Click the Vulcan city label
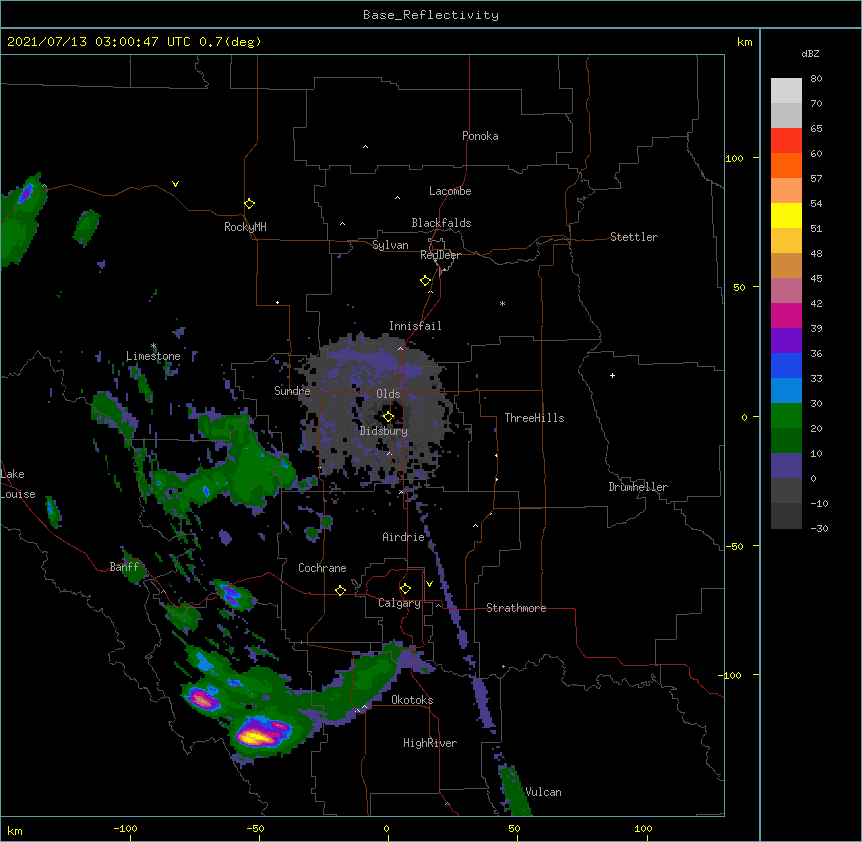Viewport: 862px width, 842px height. click(543, 792)
